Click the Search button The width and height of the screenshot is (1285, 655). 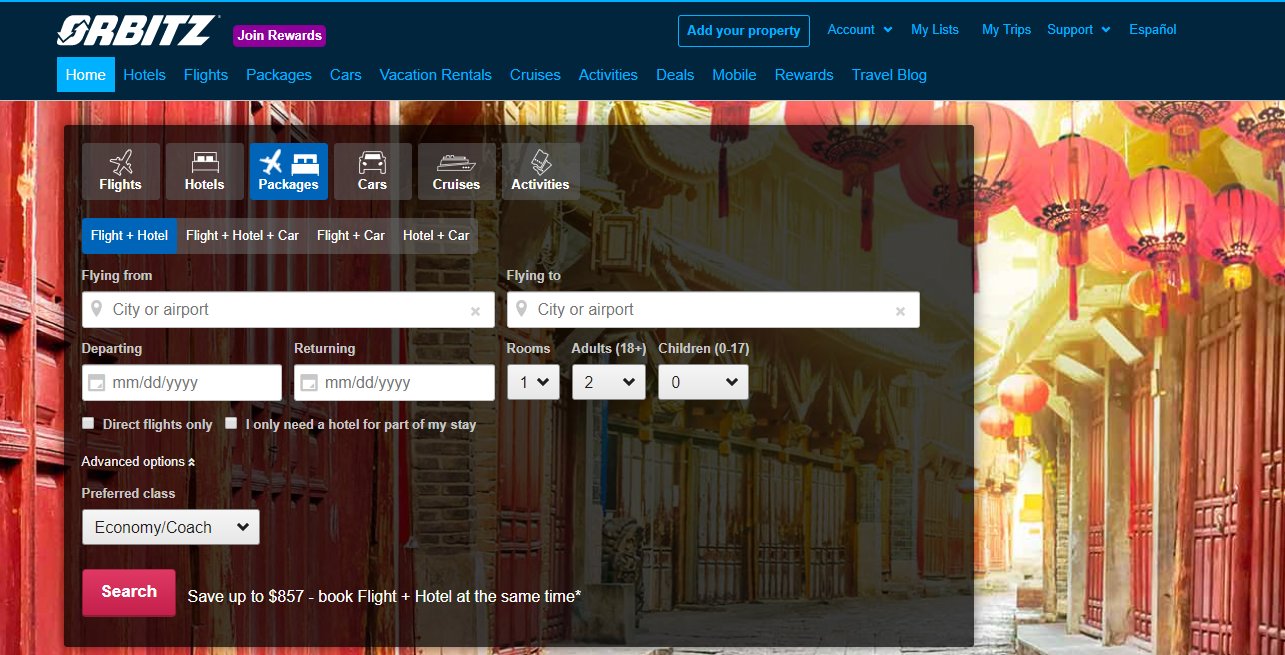(128, 592)
